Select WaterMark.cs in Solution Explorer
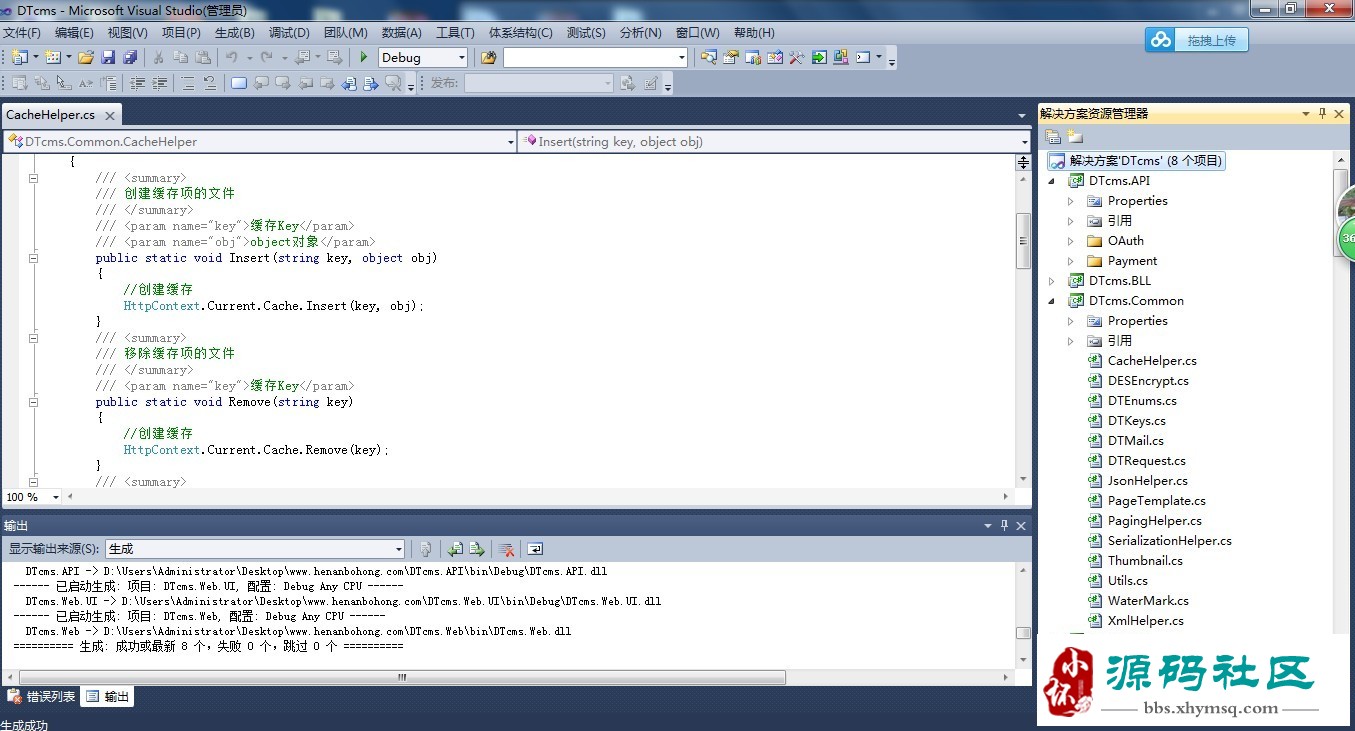This screenshot has height=731, width=1355. [x=1148, y=601]
